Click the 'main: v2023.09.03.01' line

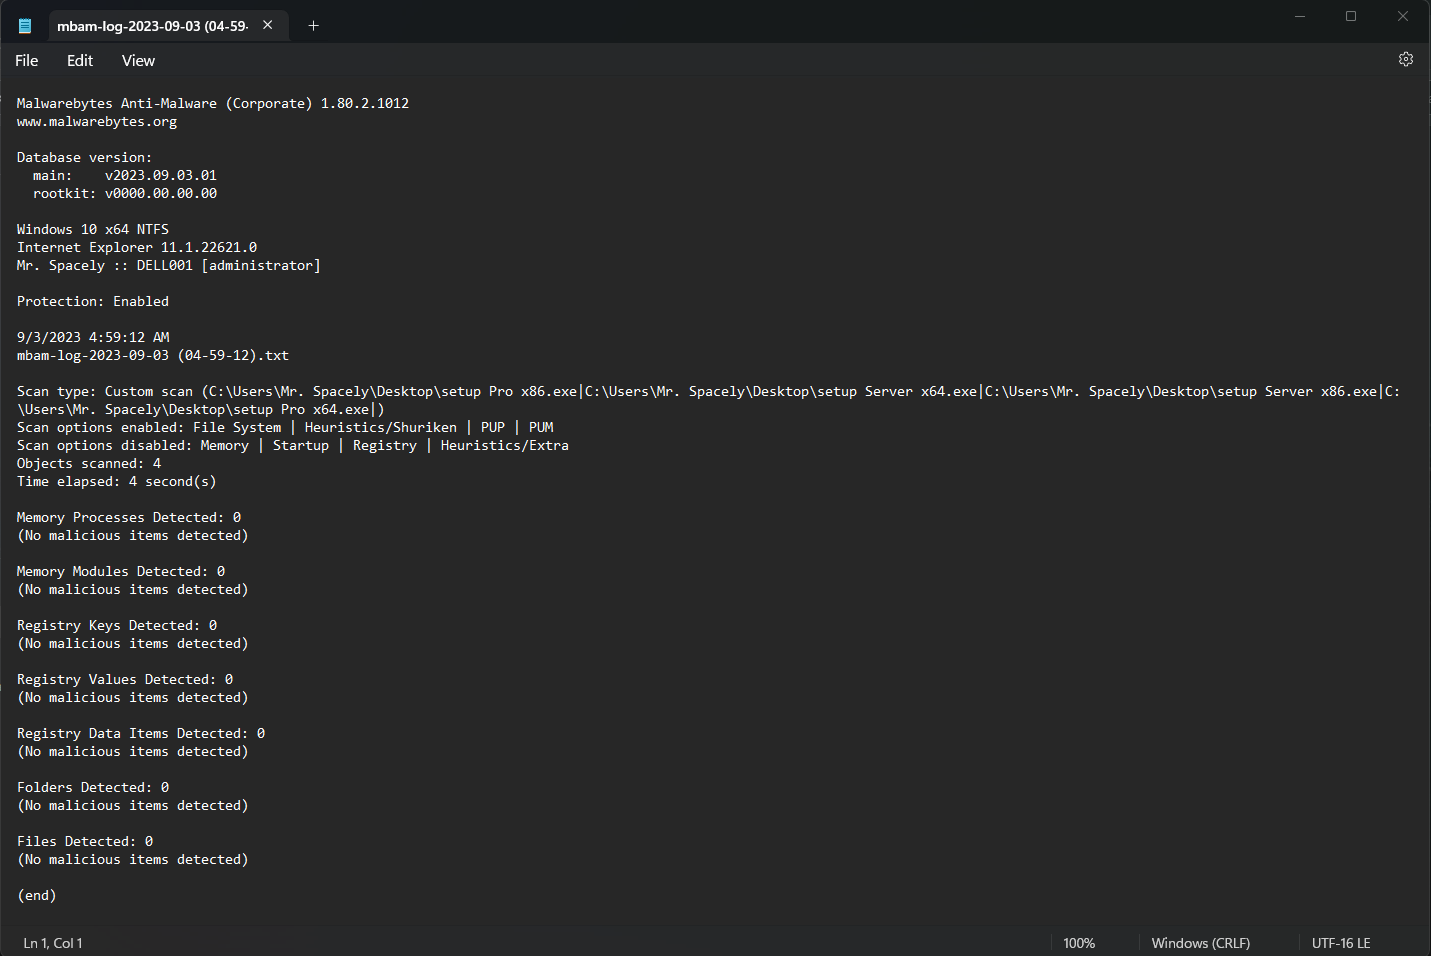point(125,176)
